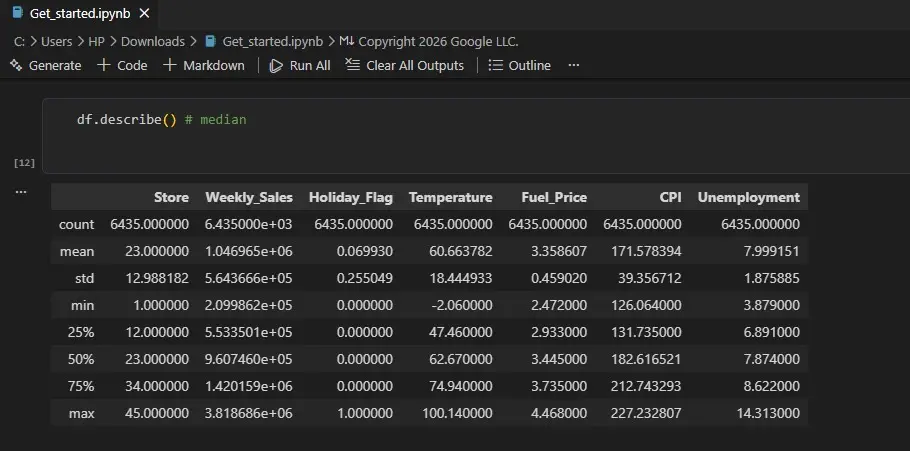The width and height of the screenshot is (910, 451).
Task: Click the 25% Weekly_Sales value 5.533501e+05
Action: (x=248, y=333)
